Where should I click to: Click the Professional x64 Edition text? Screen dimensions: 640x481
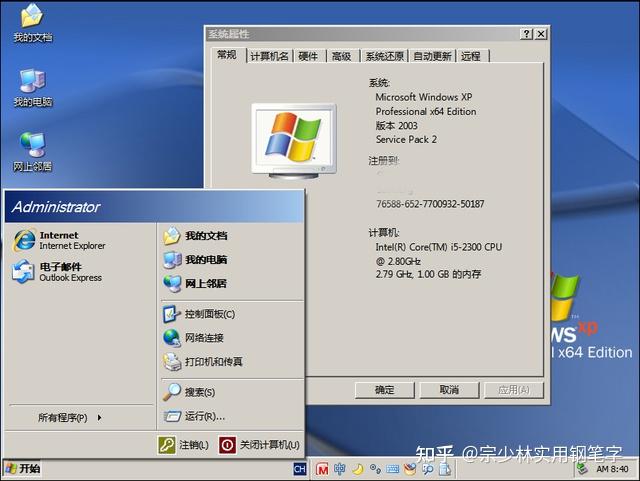click(426, 111)
